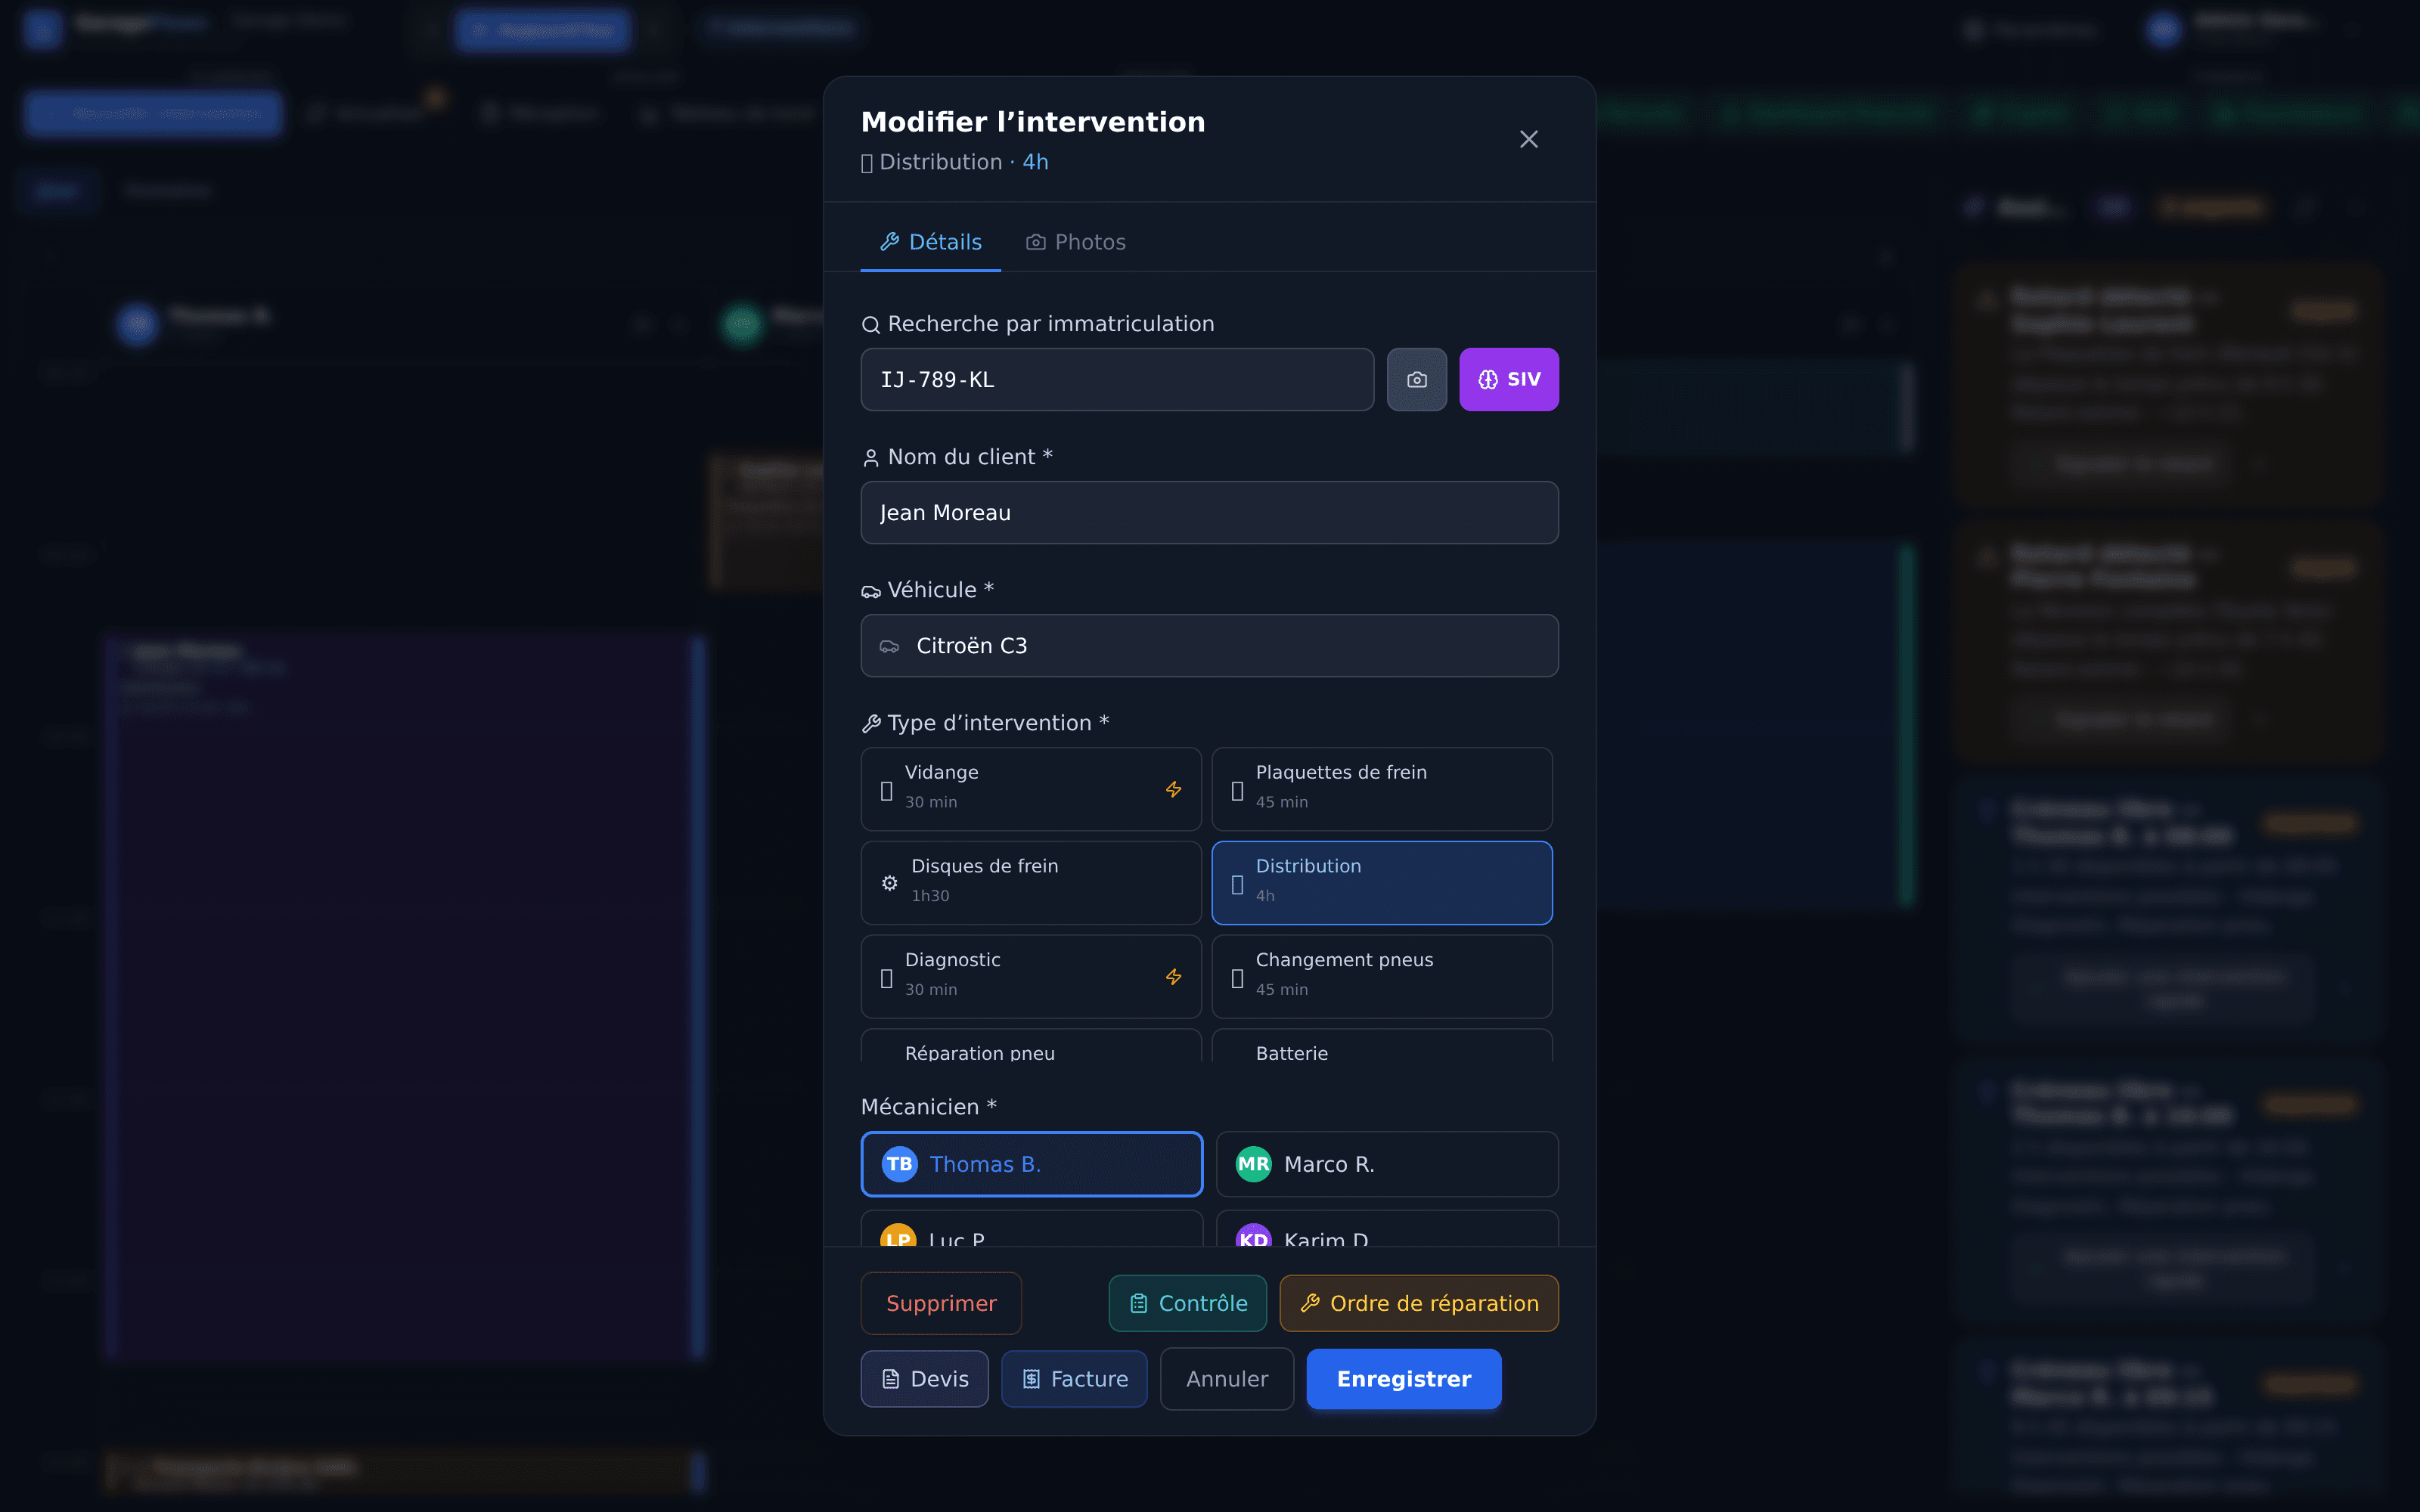Click the document icon in Devis button
The width and height of the screenshot is (2420, 1512).
click(x=890, y=1379)
